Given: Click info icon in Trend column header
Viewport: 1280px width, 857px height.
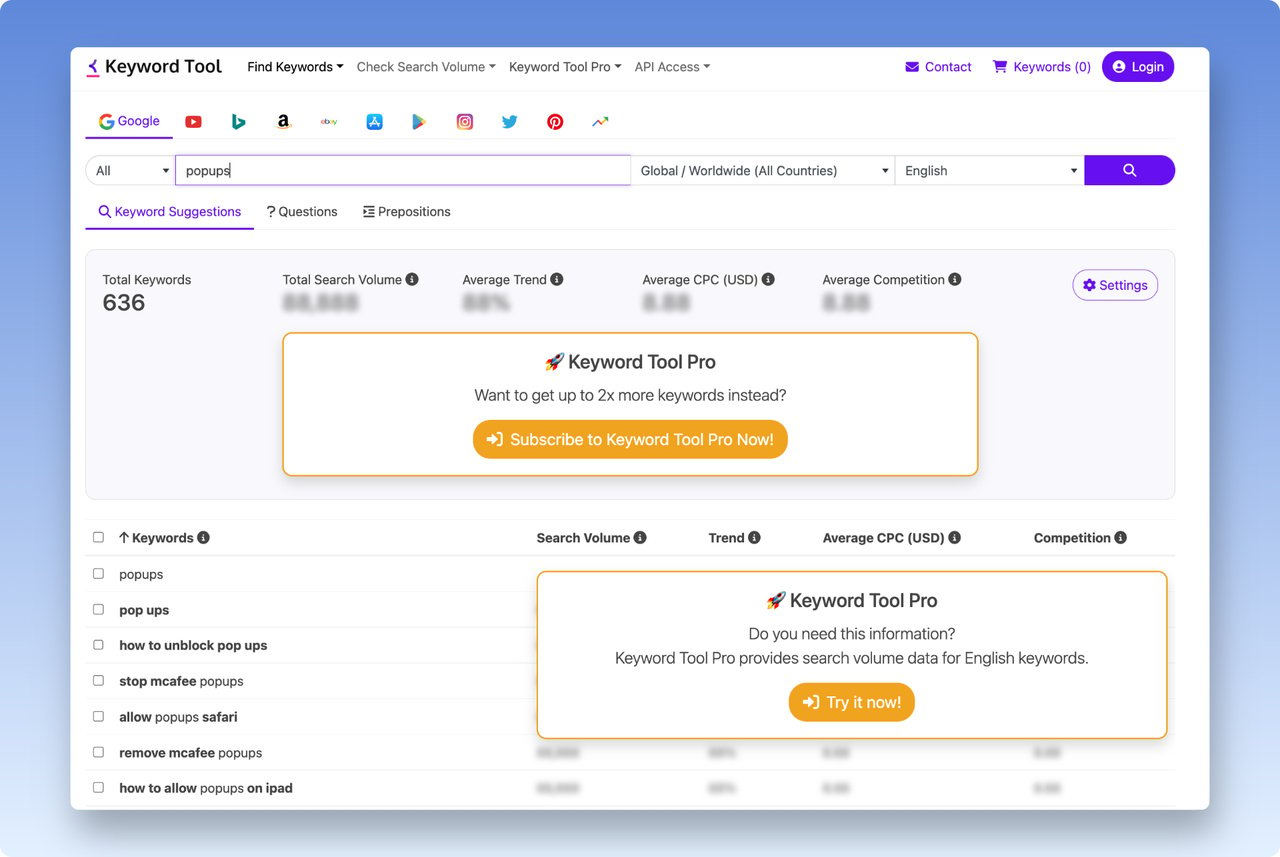Looking at the screenshot, I should tap(754, 538).
